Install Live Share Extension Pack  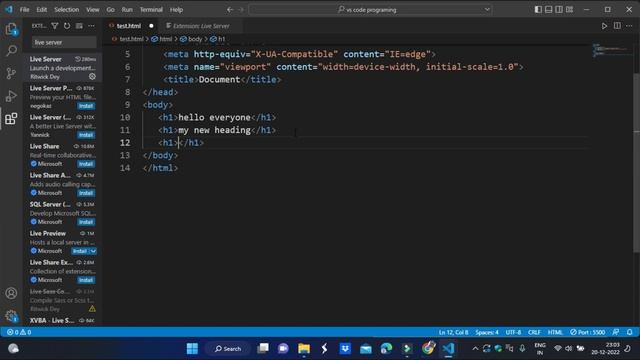86,280
